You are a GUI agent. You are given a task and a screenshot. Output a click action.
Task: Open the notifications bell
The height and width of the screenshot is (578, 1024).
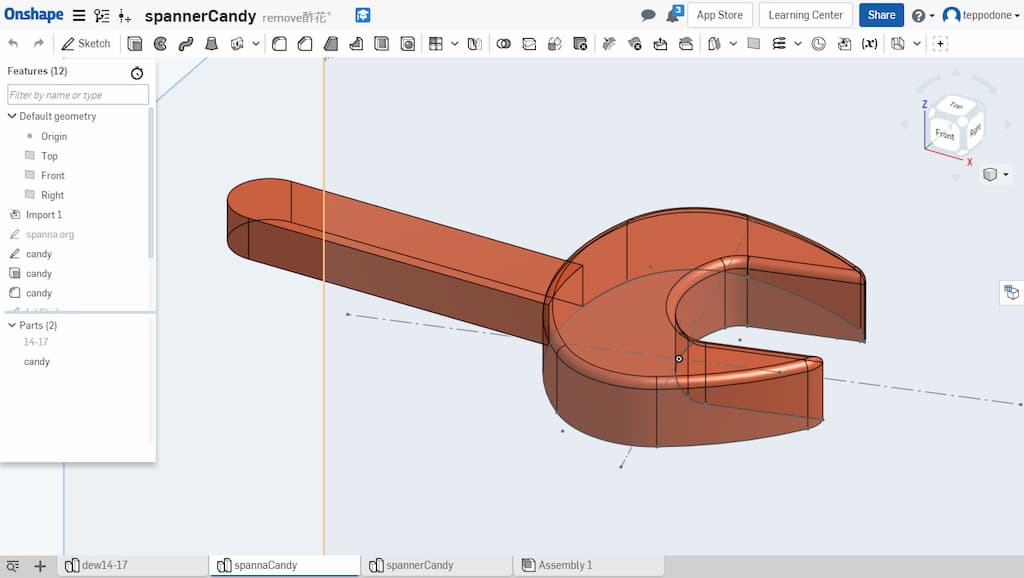pyautogui.click(x=673, y=14)
